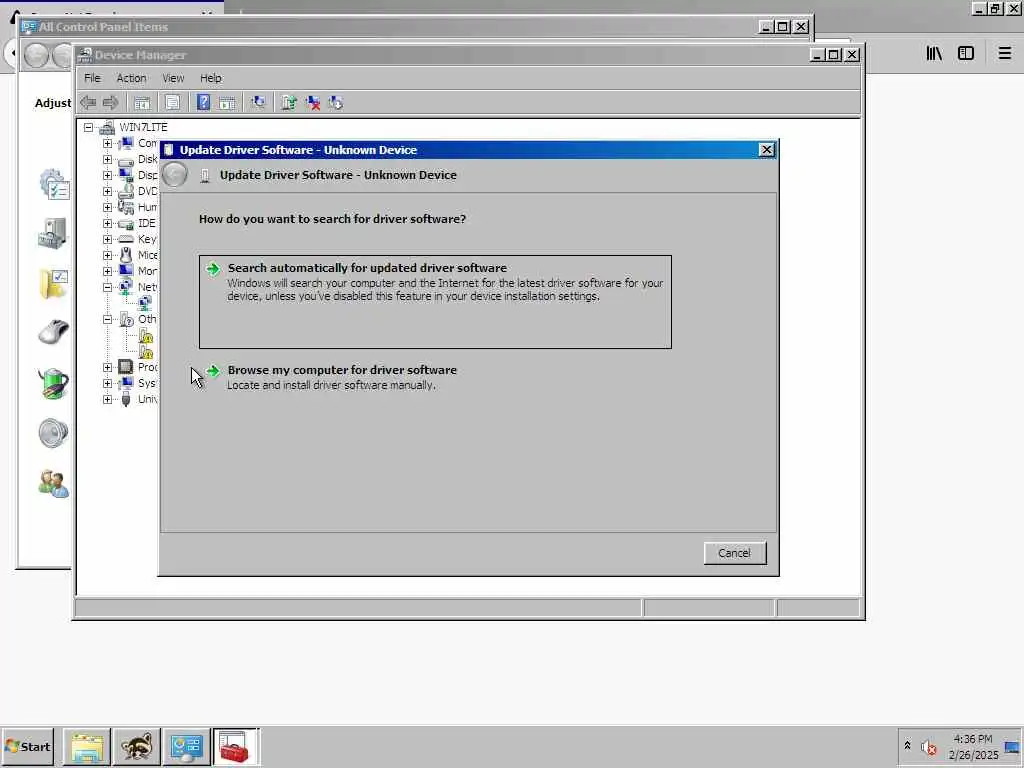Image resolution: width=1024 pixels, height=768 pixels.
Task: Open the File menu in Device Manager
Action: [92, 78]
